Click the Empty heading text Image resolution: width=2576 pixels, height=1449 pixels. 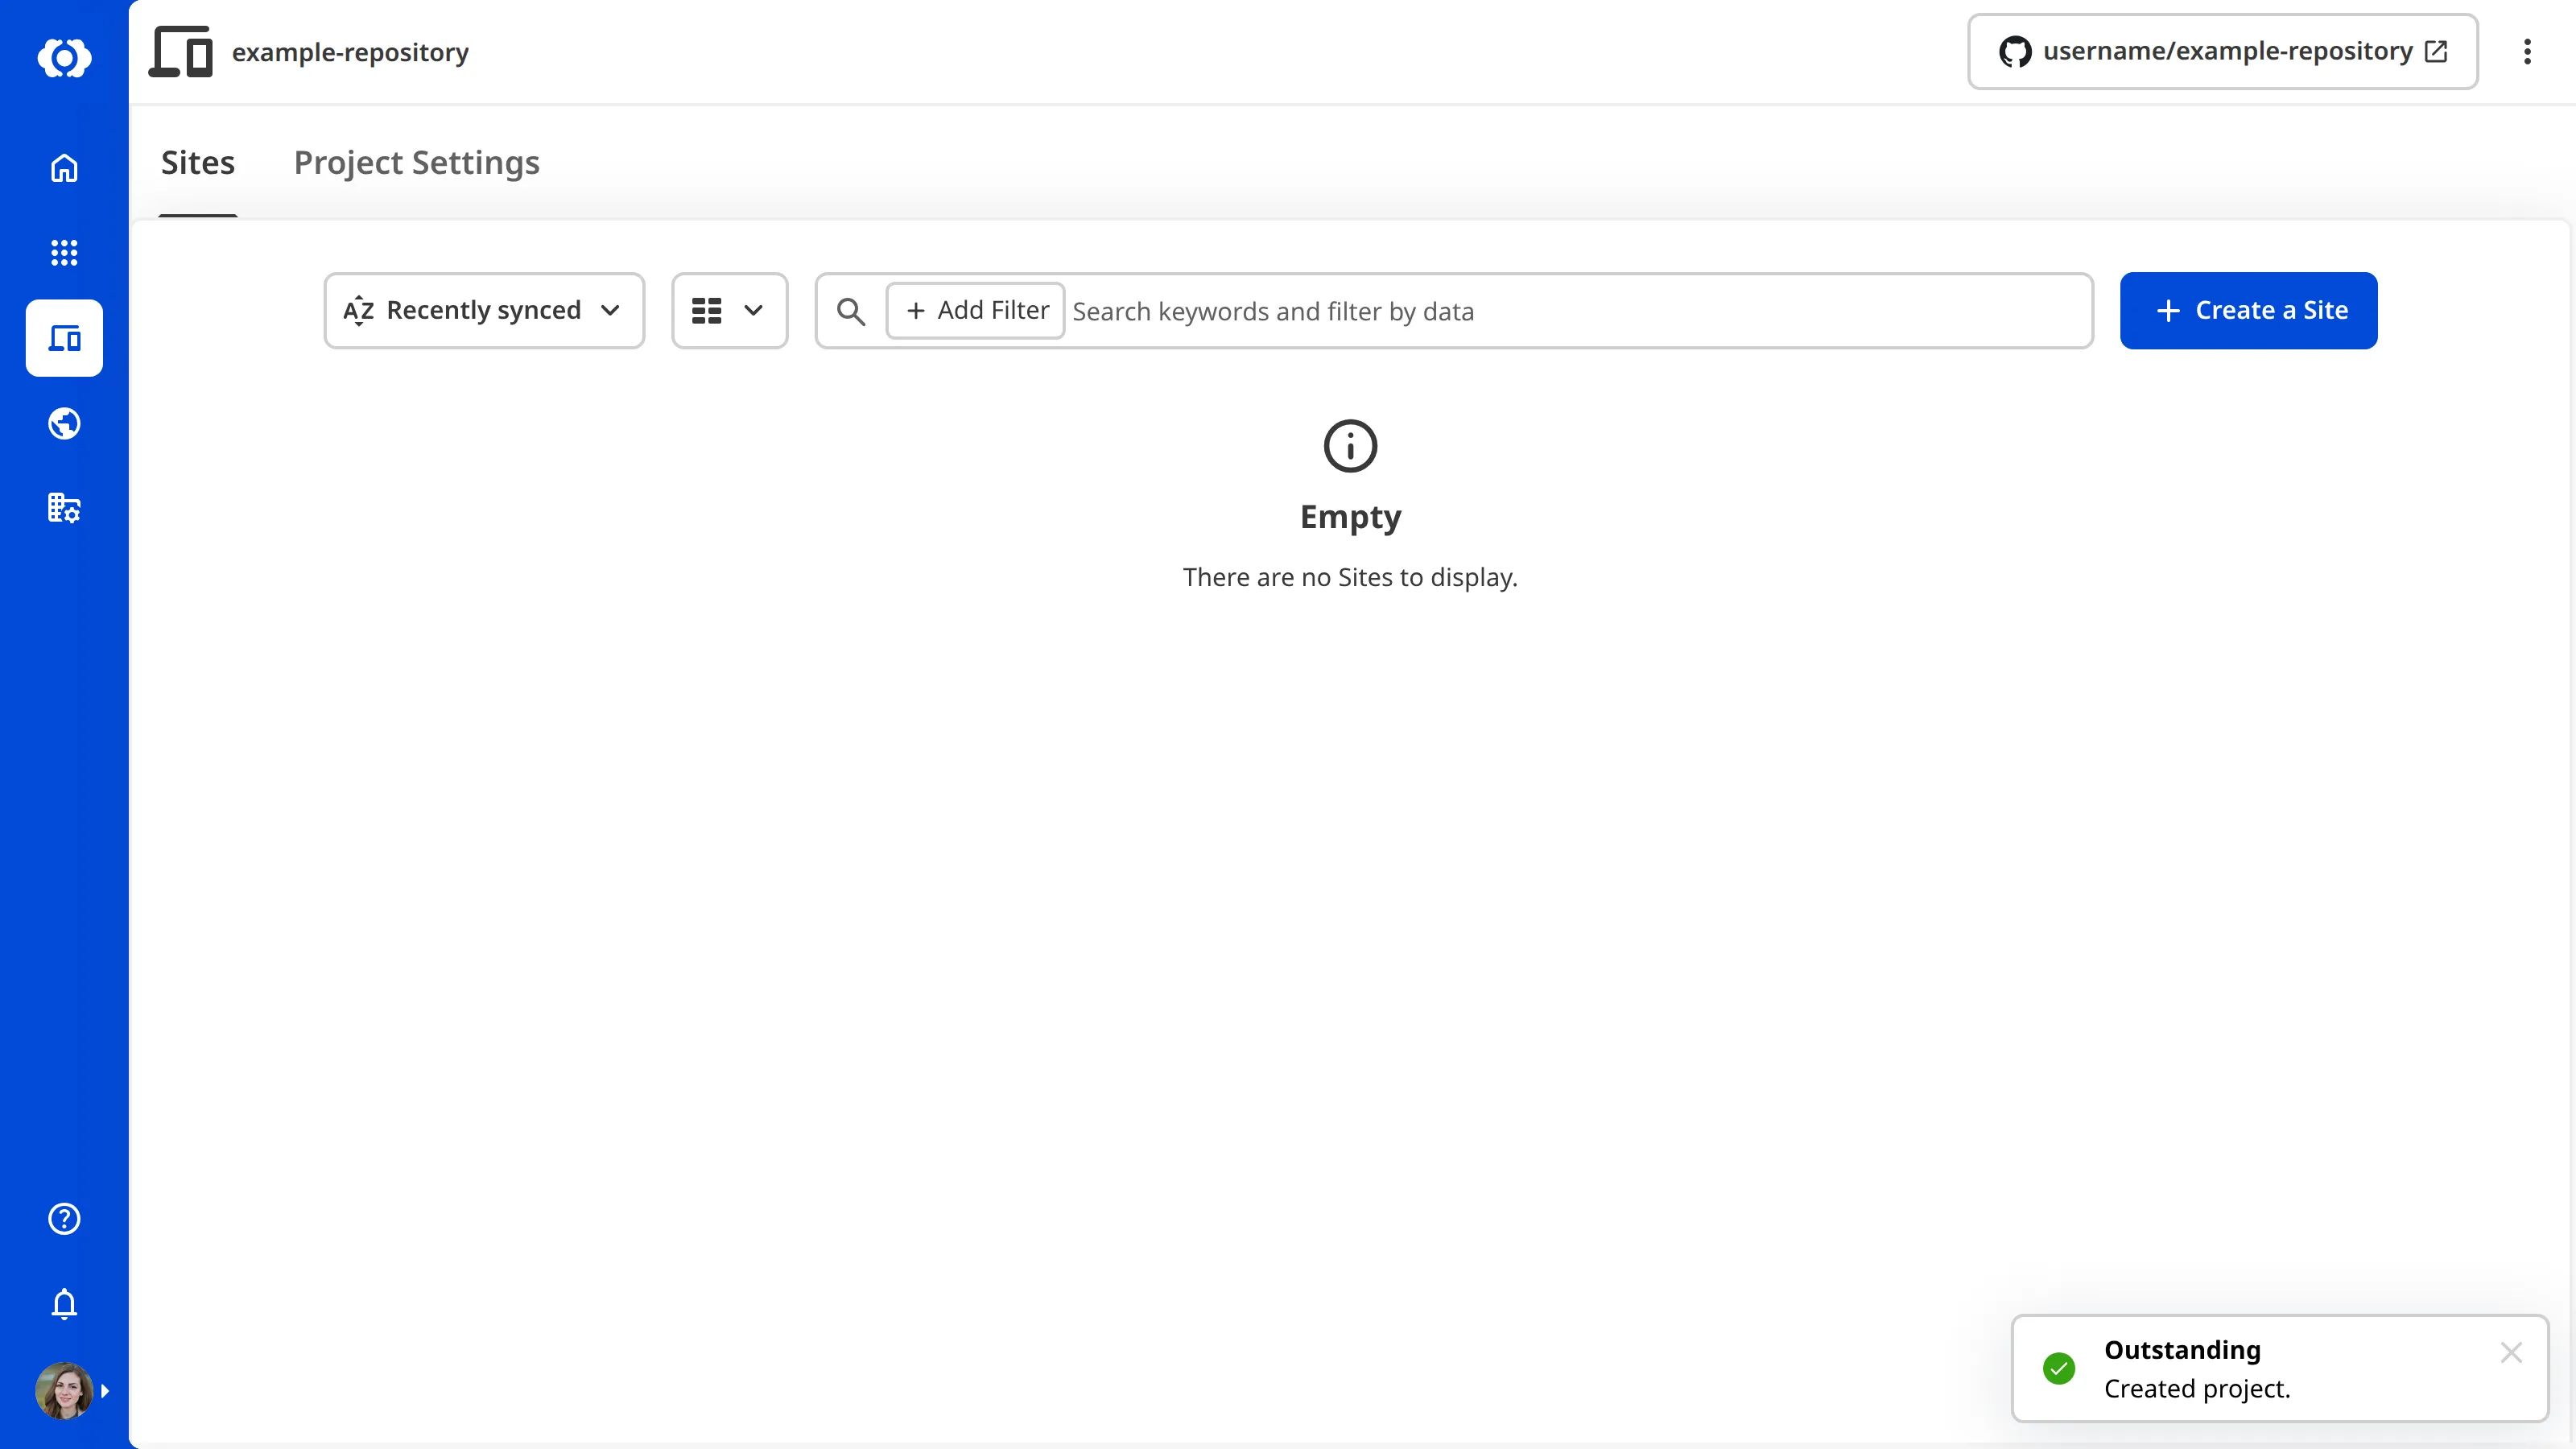tap(1350, 516)
